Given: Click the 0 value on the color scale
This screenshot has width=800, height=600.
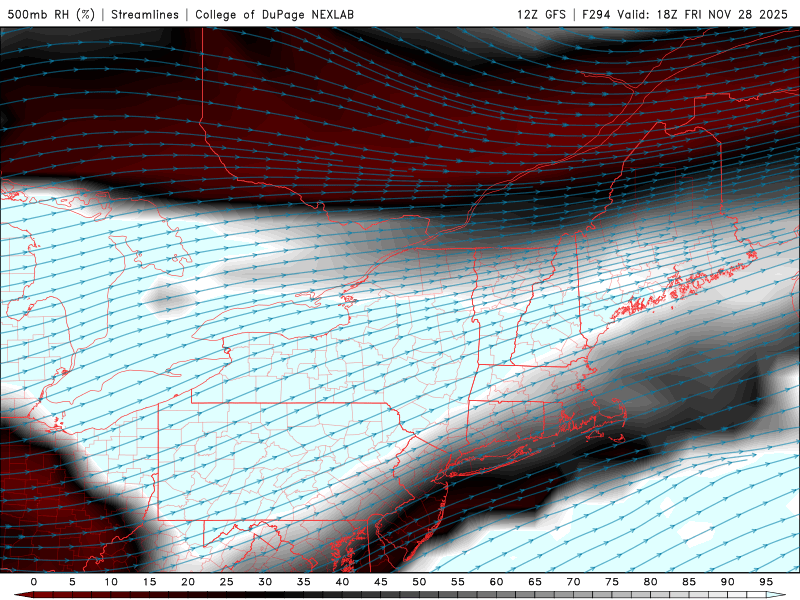Looking at the screenshot, I should 34,582.
